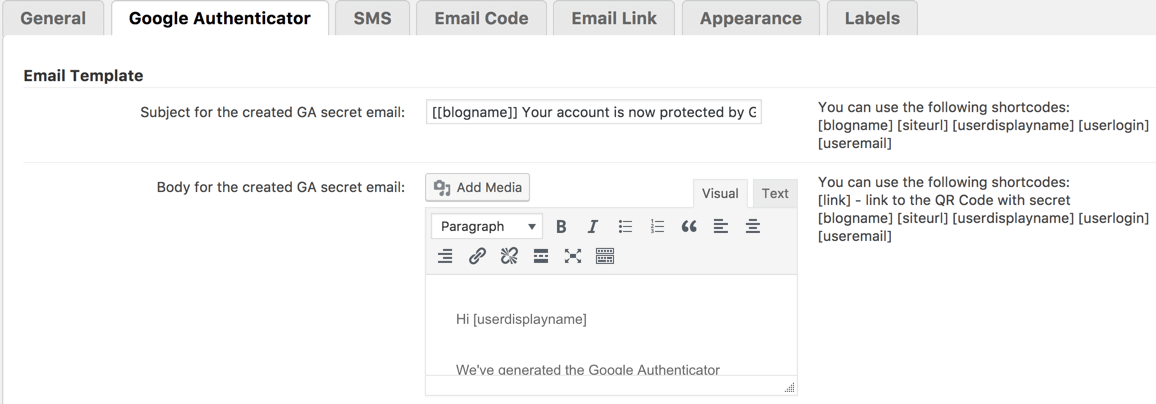Align text left in the editor
Image resolution: width=1156 pixels, height=404 pixels.
tap(720, 227)
